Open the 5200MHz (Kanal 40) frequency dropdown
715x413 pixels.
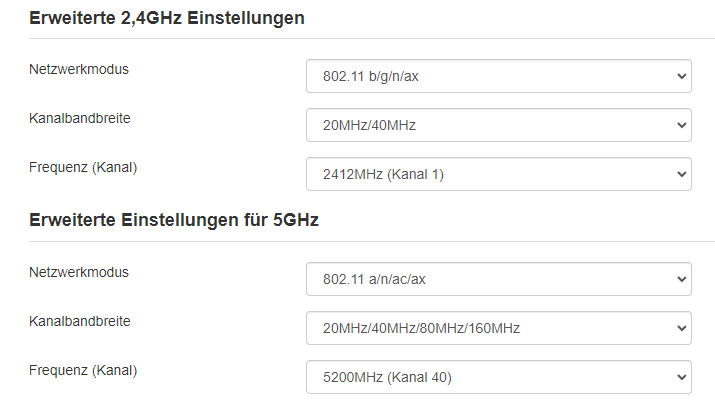coord(497,376)
